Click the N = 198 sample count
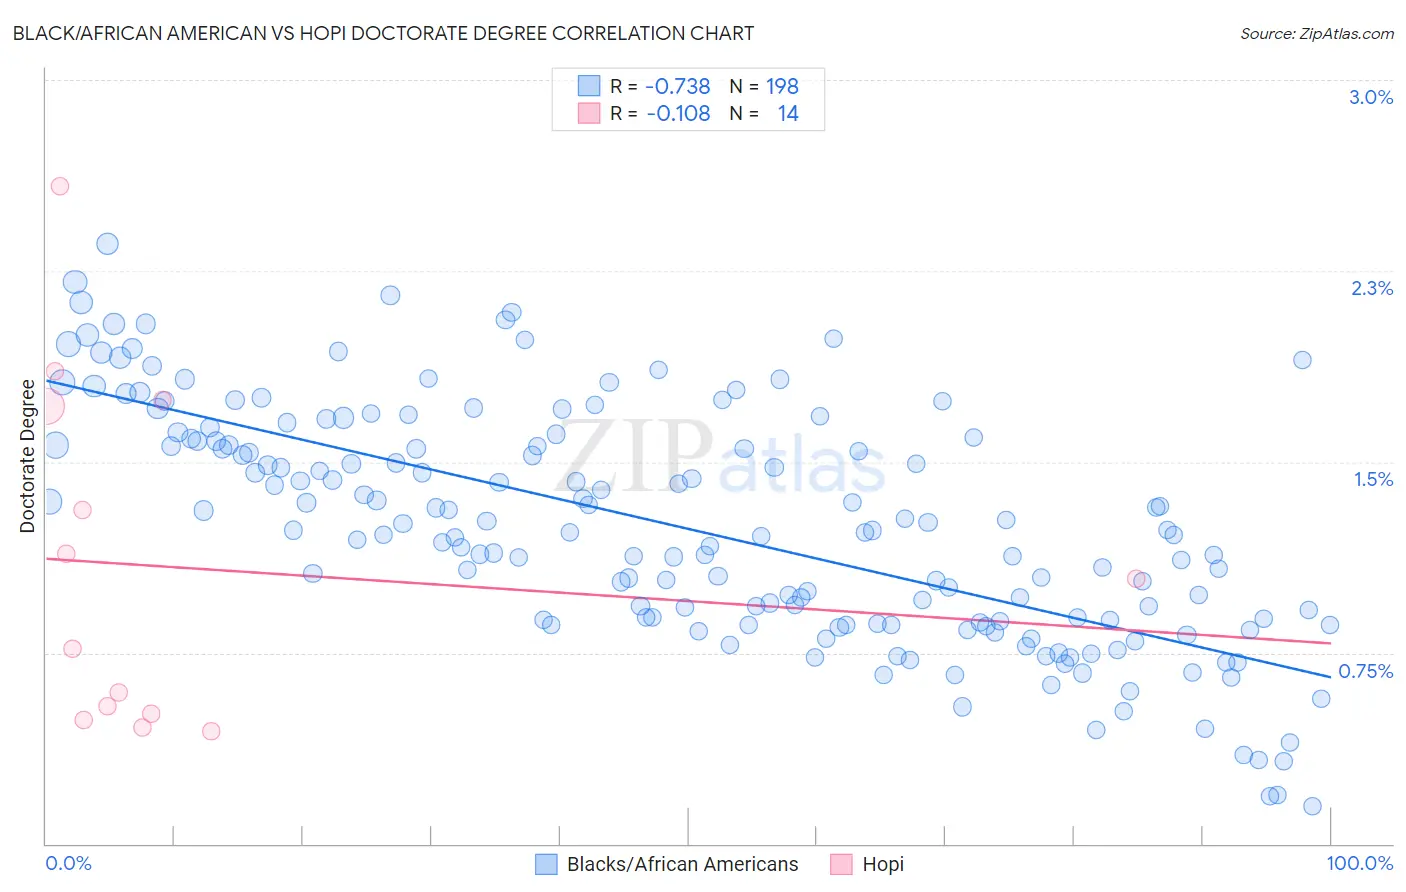1406x892 pixels. click(764, 86)
